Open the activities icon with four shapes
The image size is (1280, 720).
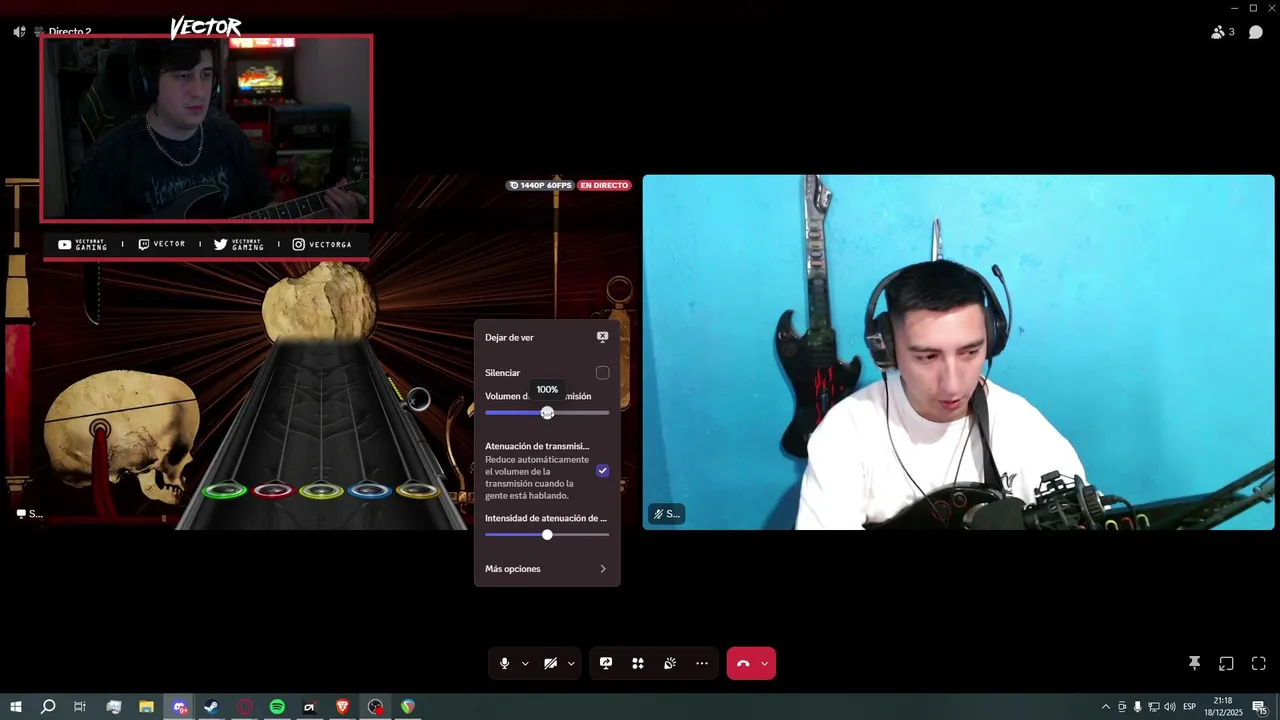[x=638, y=663]
